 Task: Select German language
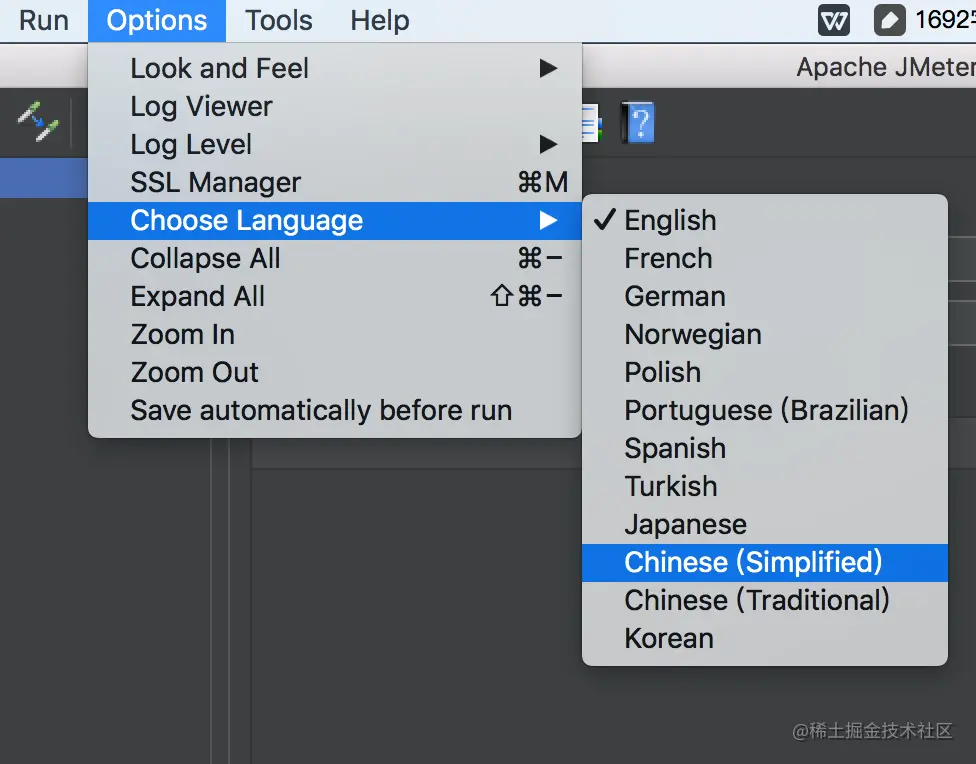tap(764, 296)
